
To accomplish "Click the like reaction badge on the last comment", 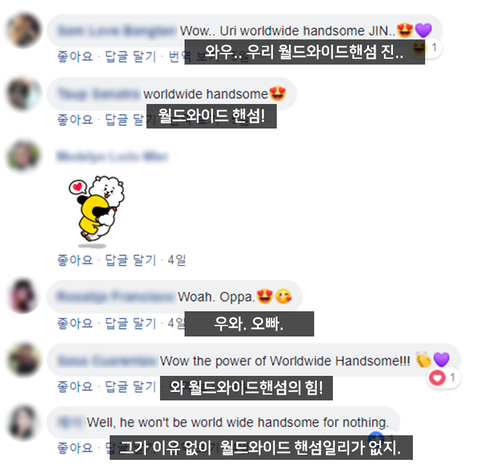I will click(x=376, y=436).
